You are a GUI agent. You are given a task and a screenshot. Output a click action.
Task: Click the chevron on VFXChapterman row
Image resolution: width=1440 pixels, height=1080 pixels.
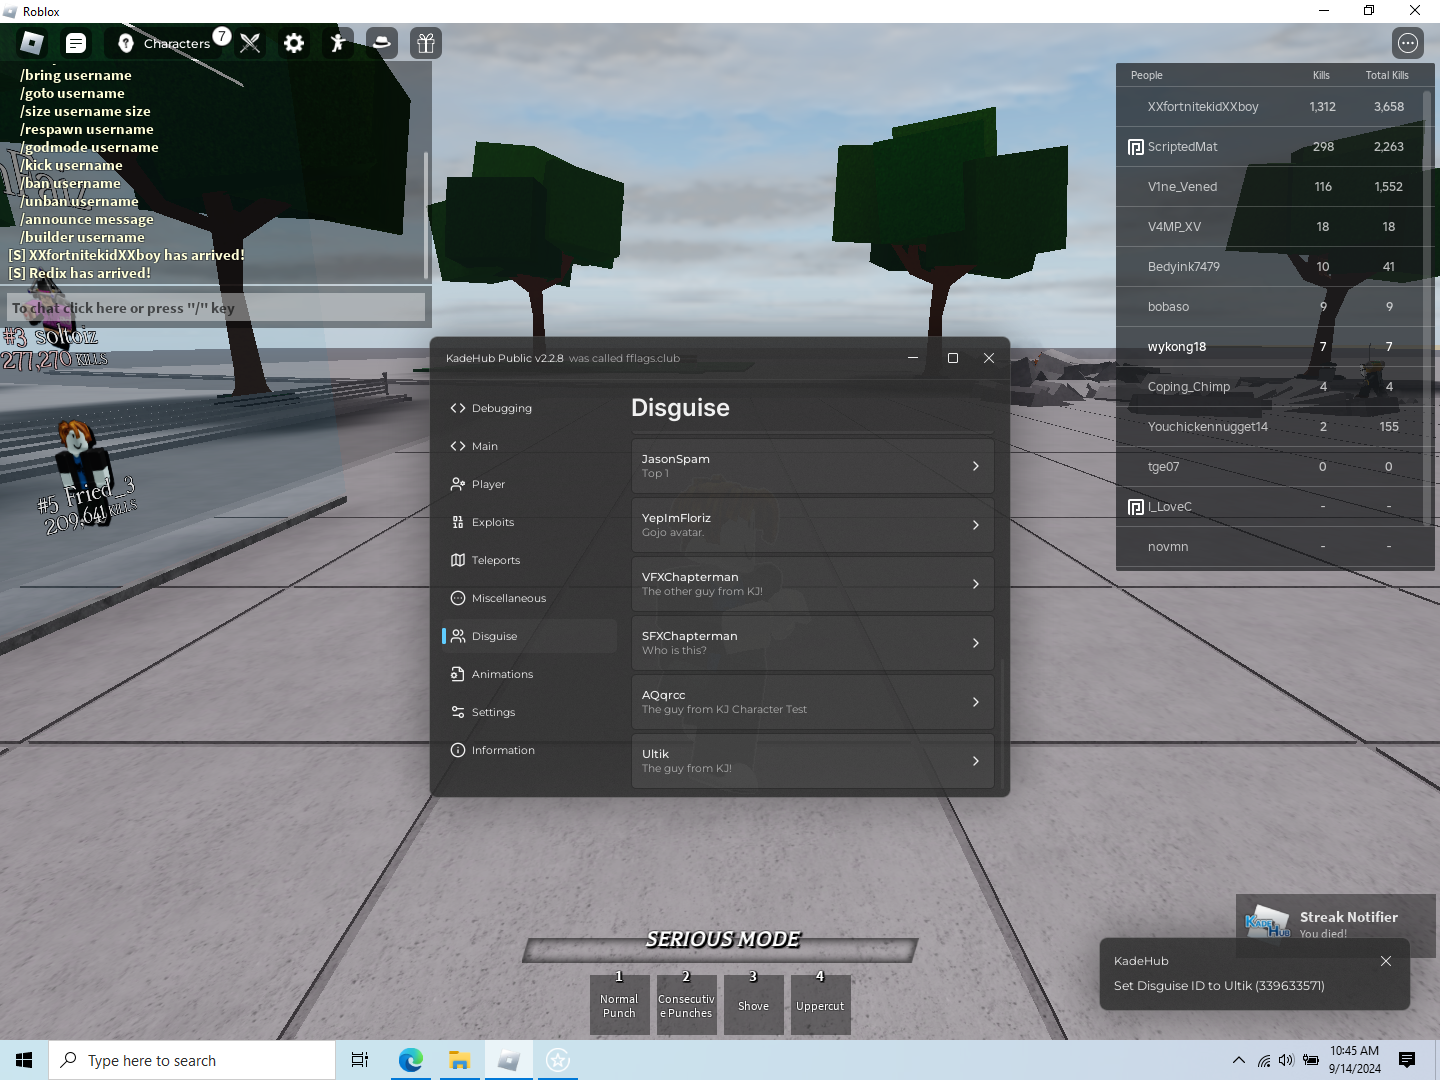click(976, 584)
